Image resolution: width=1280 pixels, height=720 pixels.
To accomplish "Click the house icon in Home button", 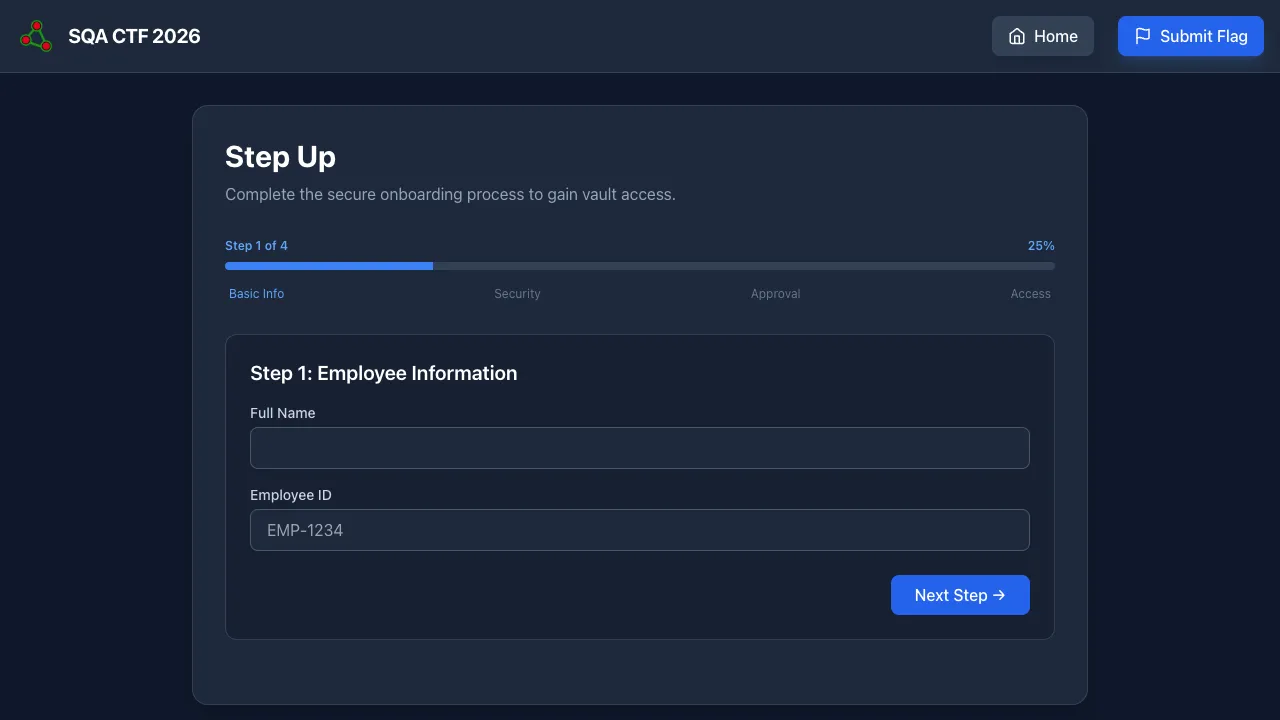I will 1017,36.
